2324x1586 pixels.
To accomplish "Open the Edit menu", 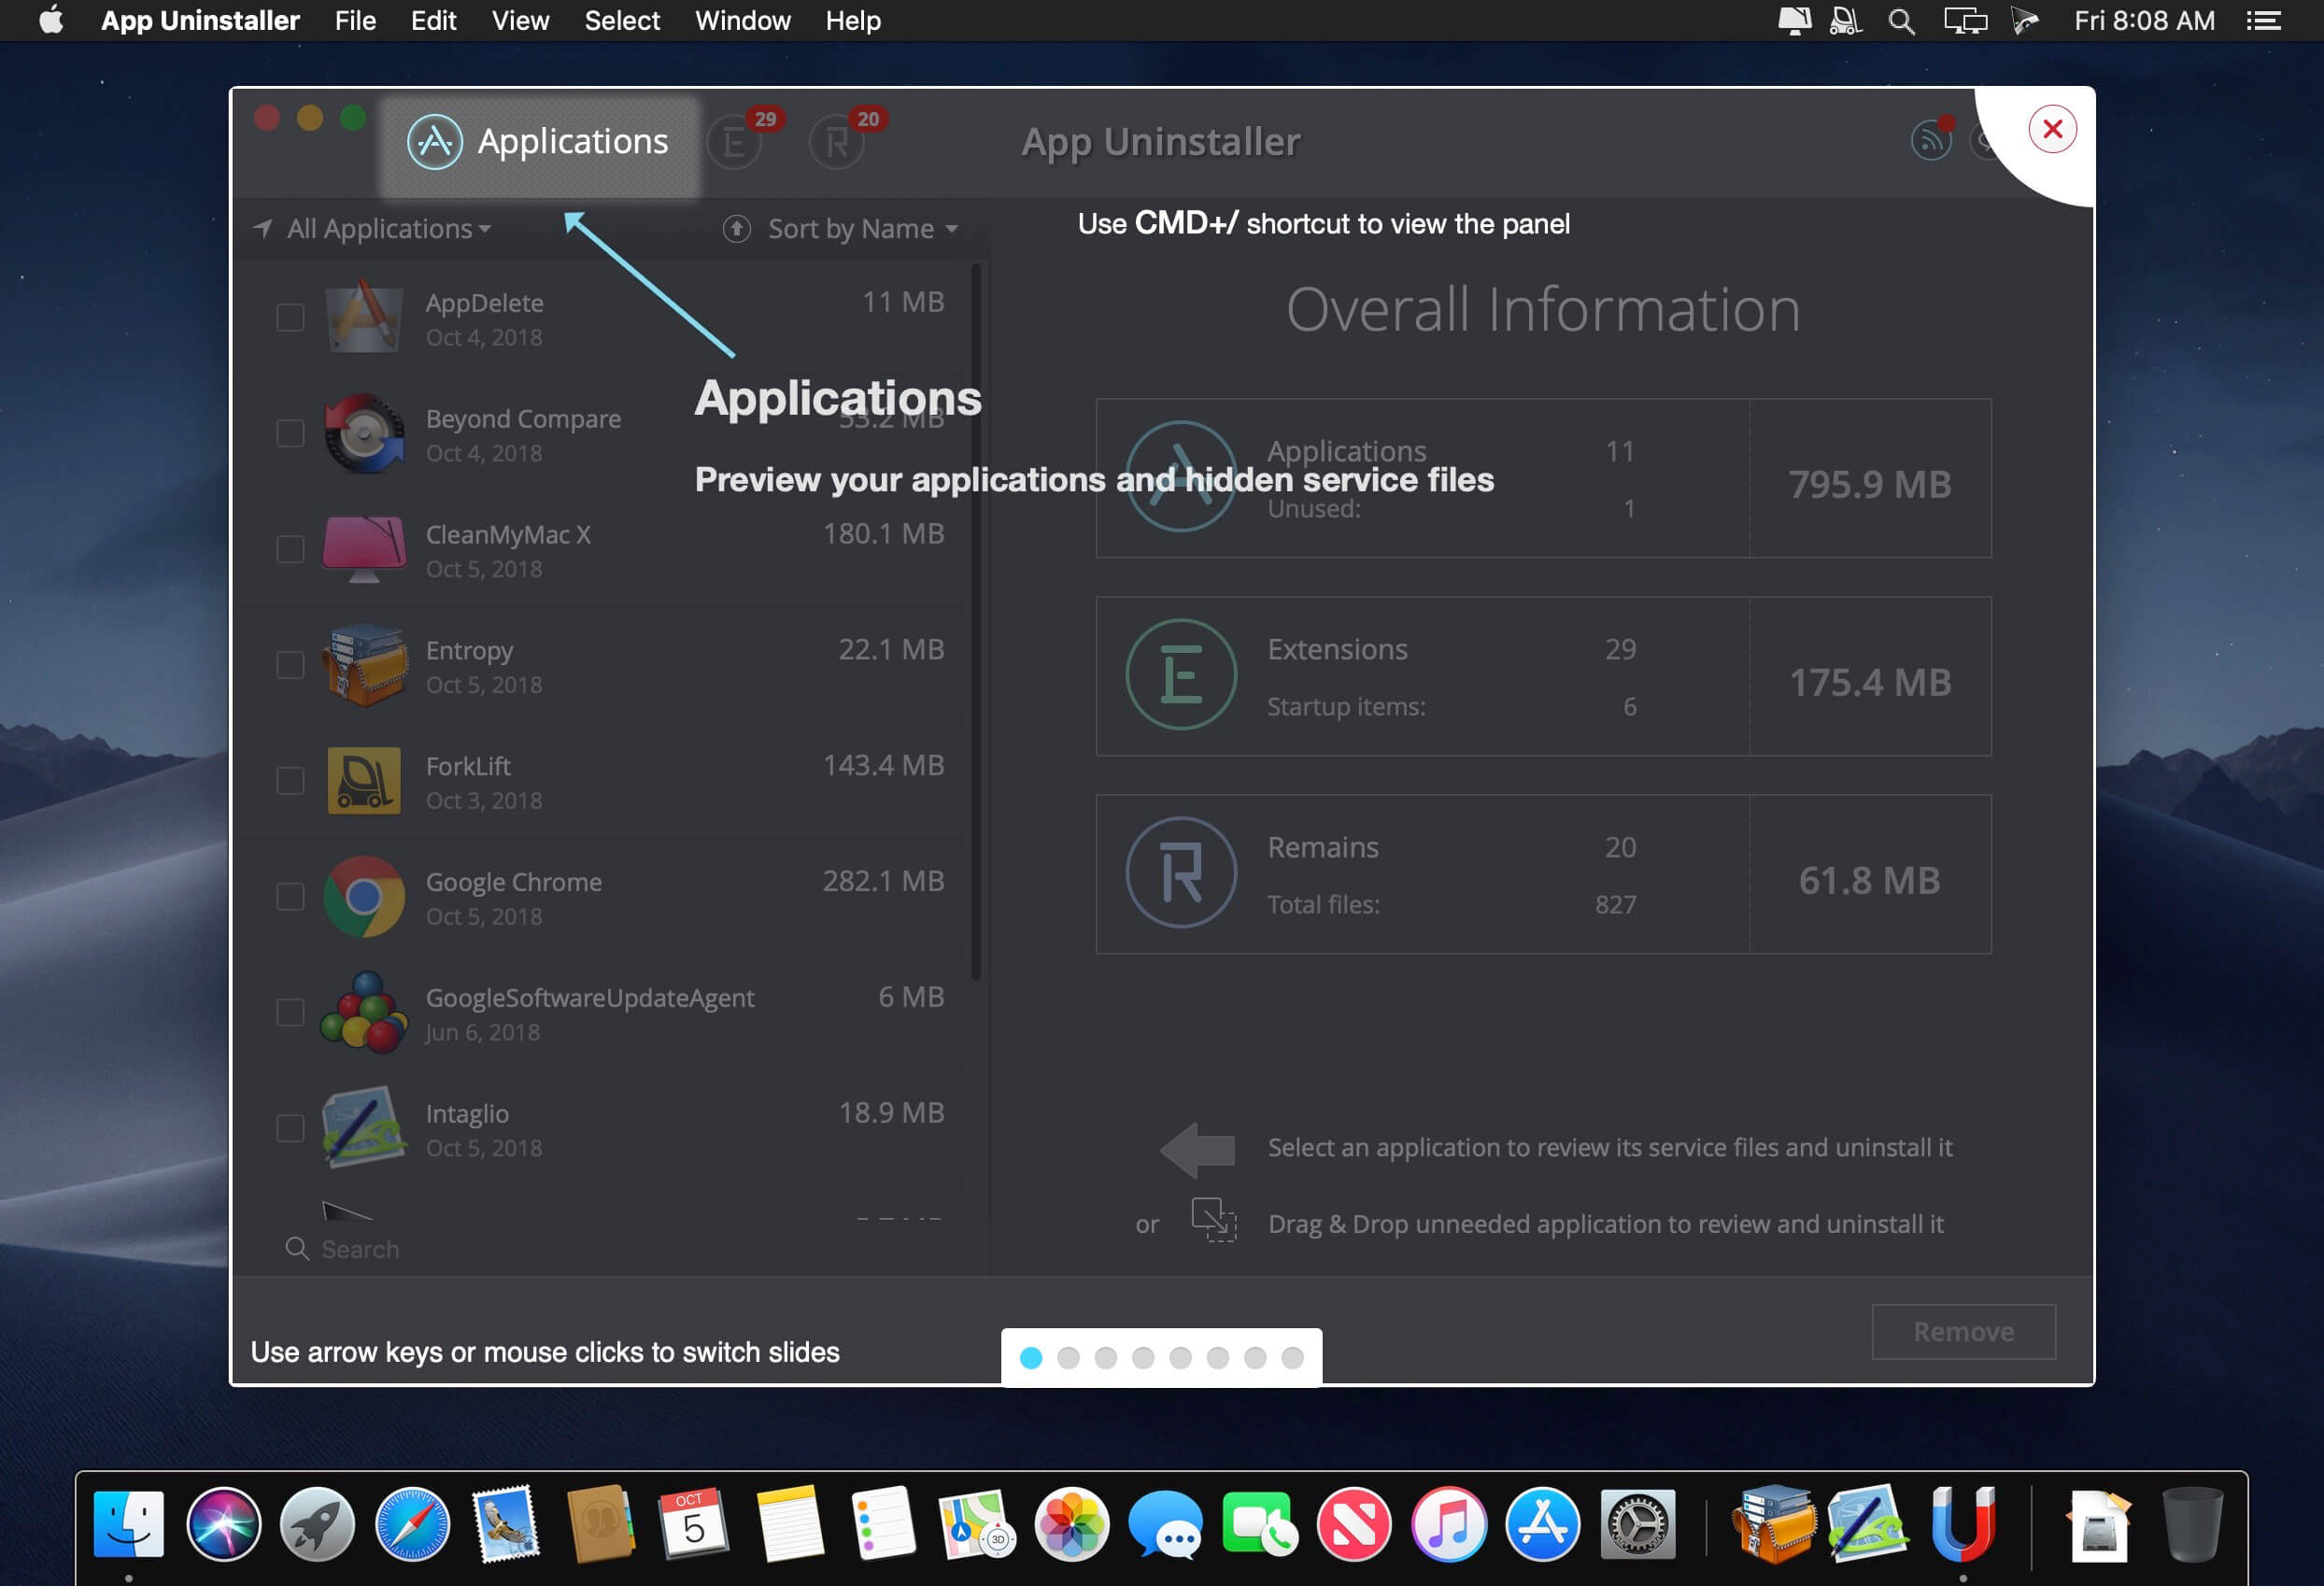I will pyautogui.click(x=433, y=21).
